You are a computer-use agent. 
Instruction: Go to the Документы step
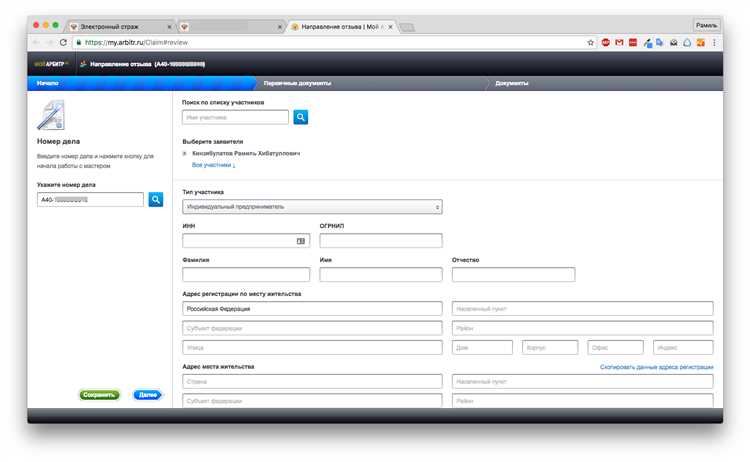(x=513, y=83)
